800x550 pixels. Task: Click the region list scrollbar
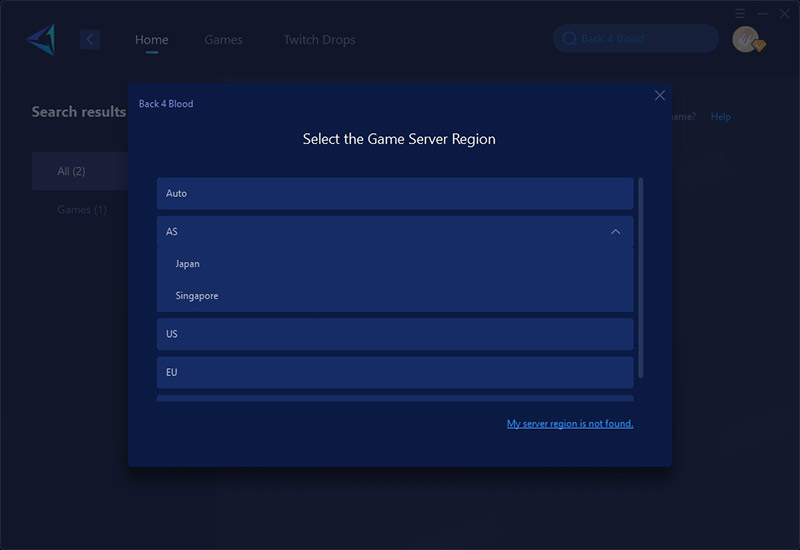[641, 278]
